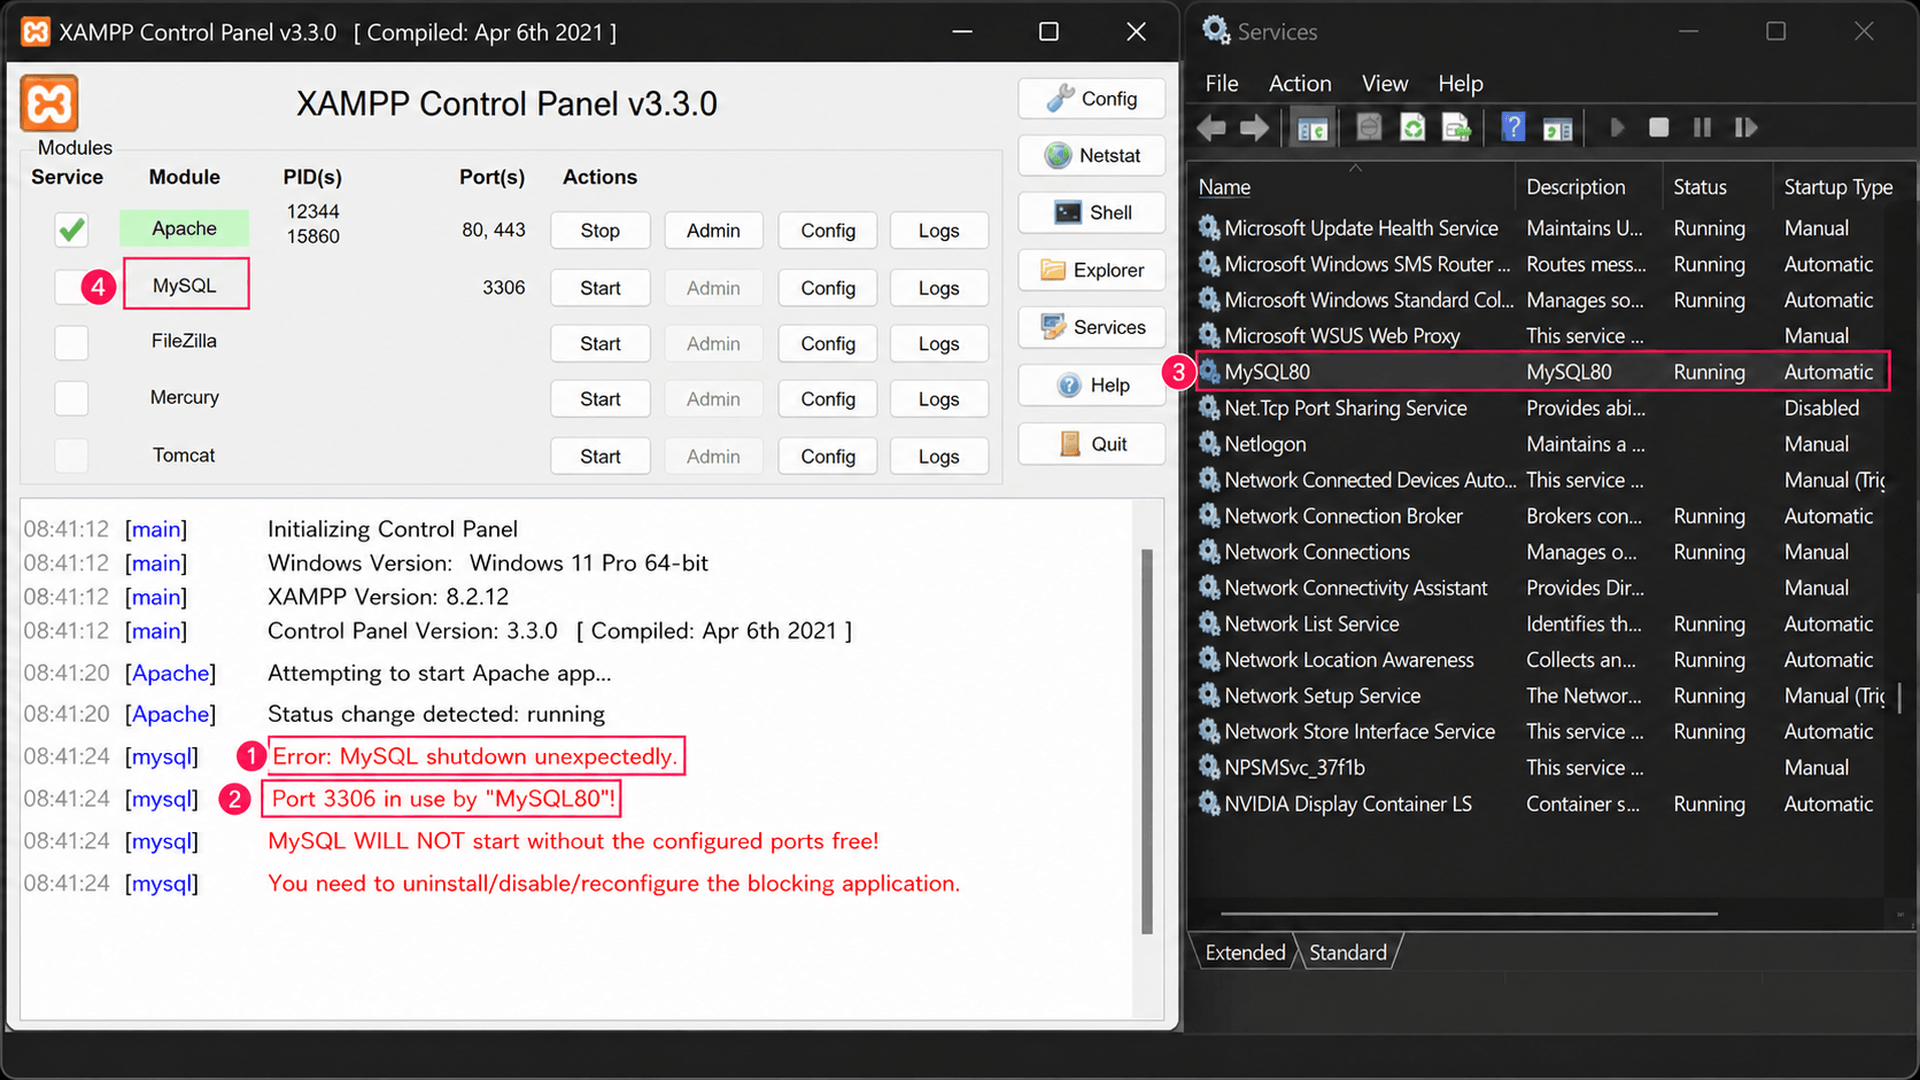Select the Net.Tcp Port Sharing Service row

click(x=1540, y=408)
